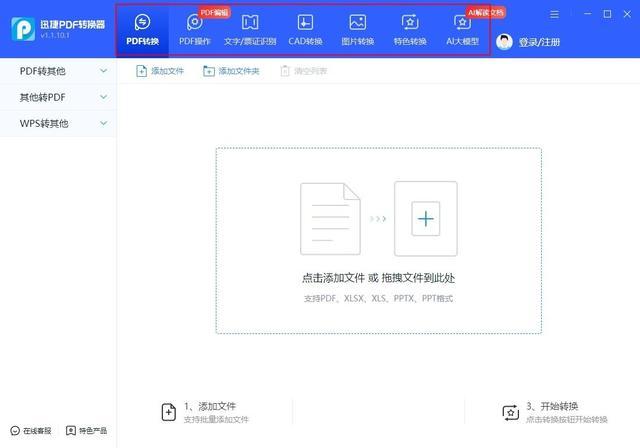Viewport: 640px width, 448px height.
Task: Click the step 1 添加文件 icon
Action: click(x=169, y=412)
